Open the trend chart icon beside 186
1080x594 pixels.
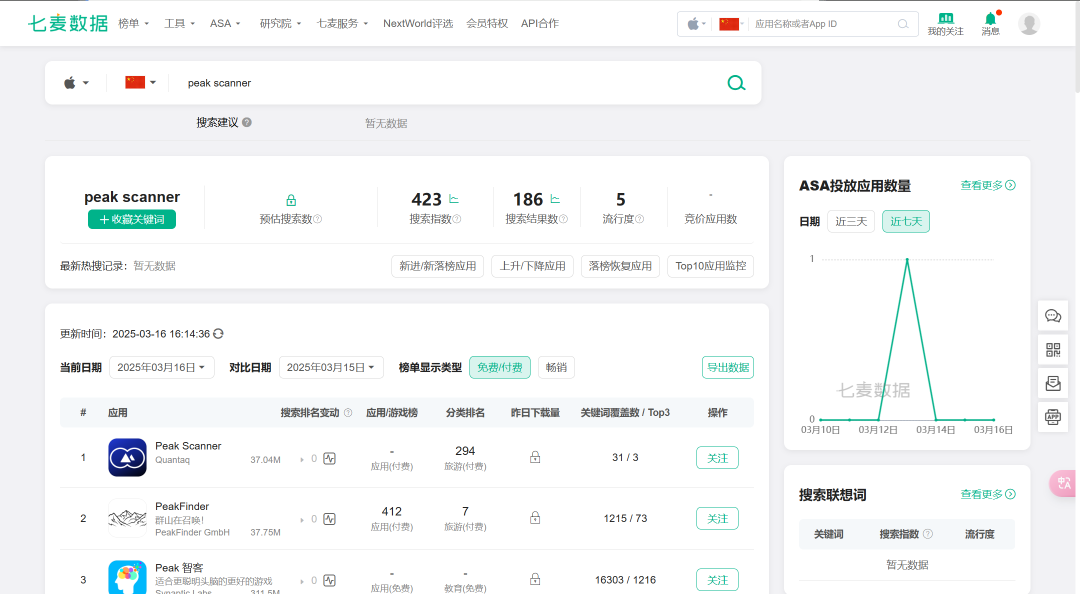(555, 199)
